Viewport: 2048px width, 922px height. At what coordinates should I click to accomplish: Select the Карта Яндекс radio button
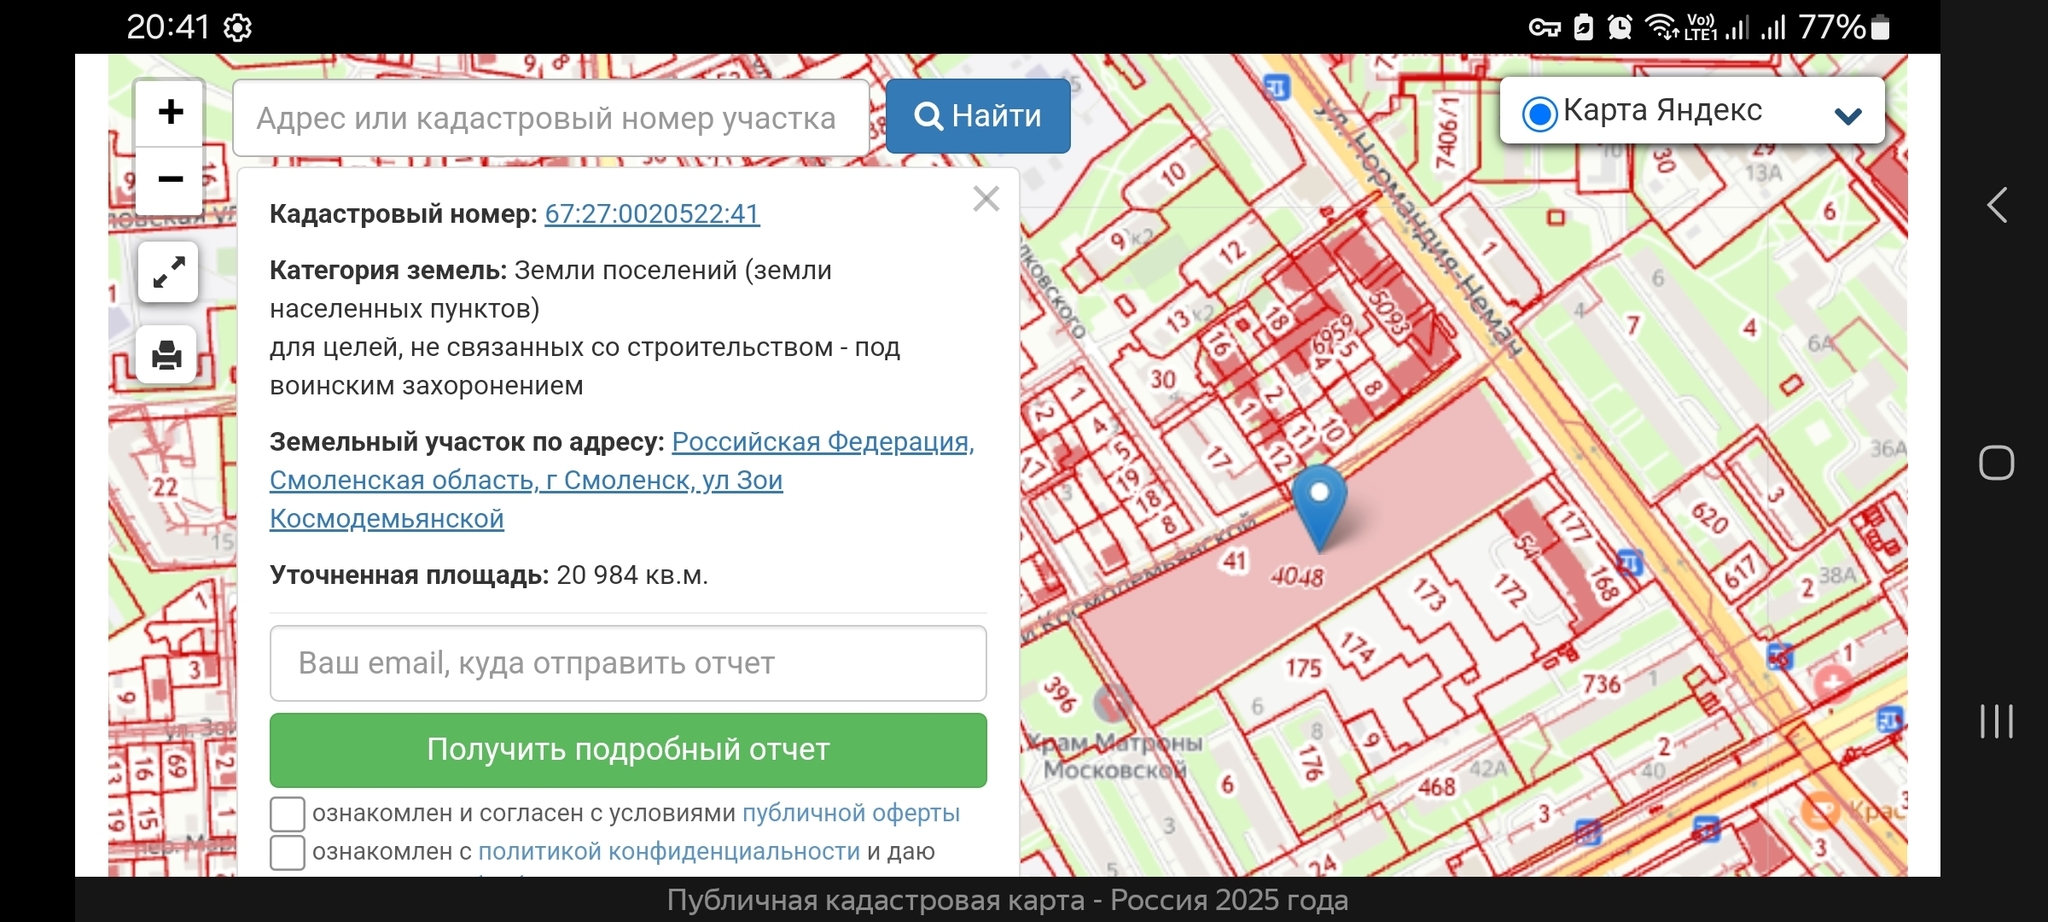point(1540,114)
